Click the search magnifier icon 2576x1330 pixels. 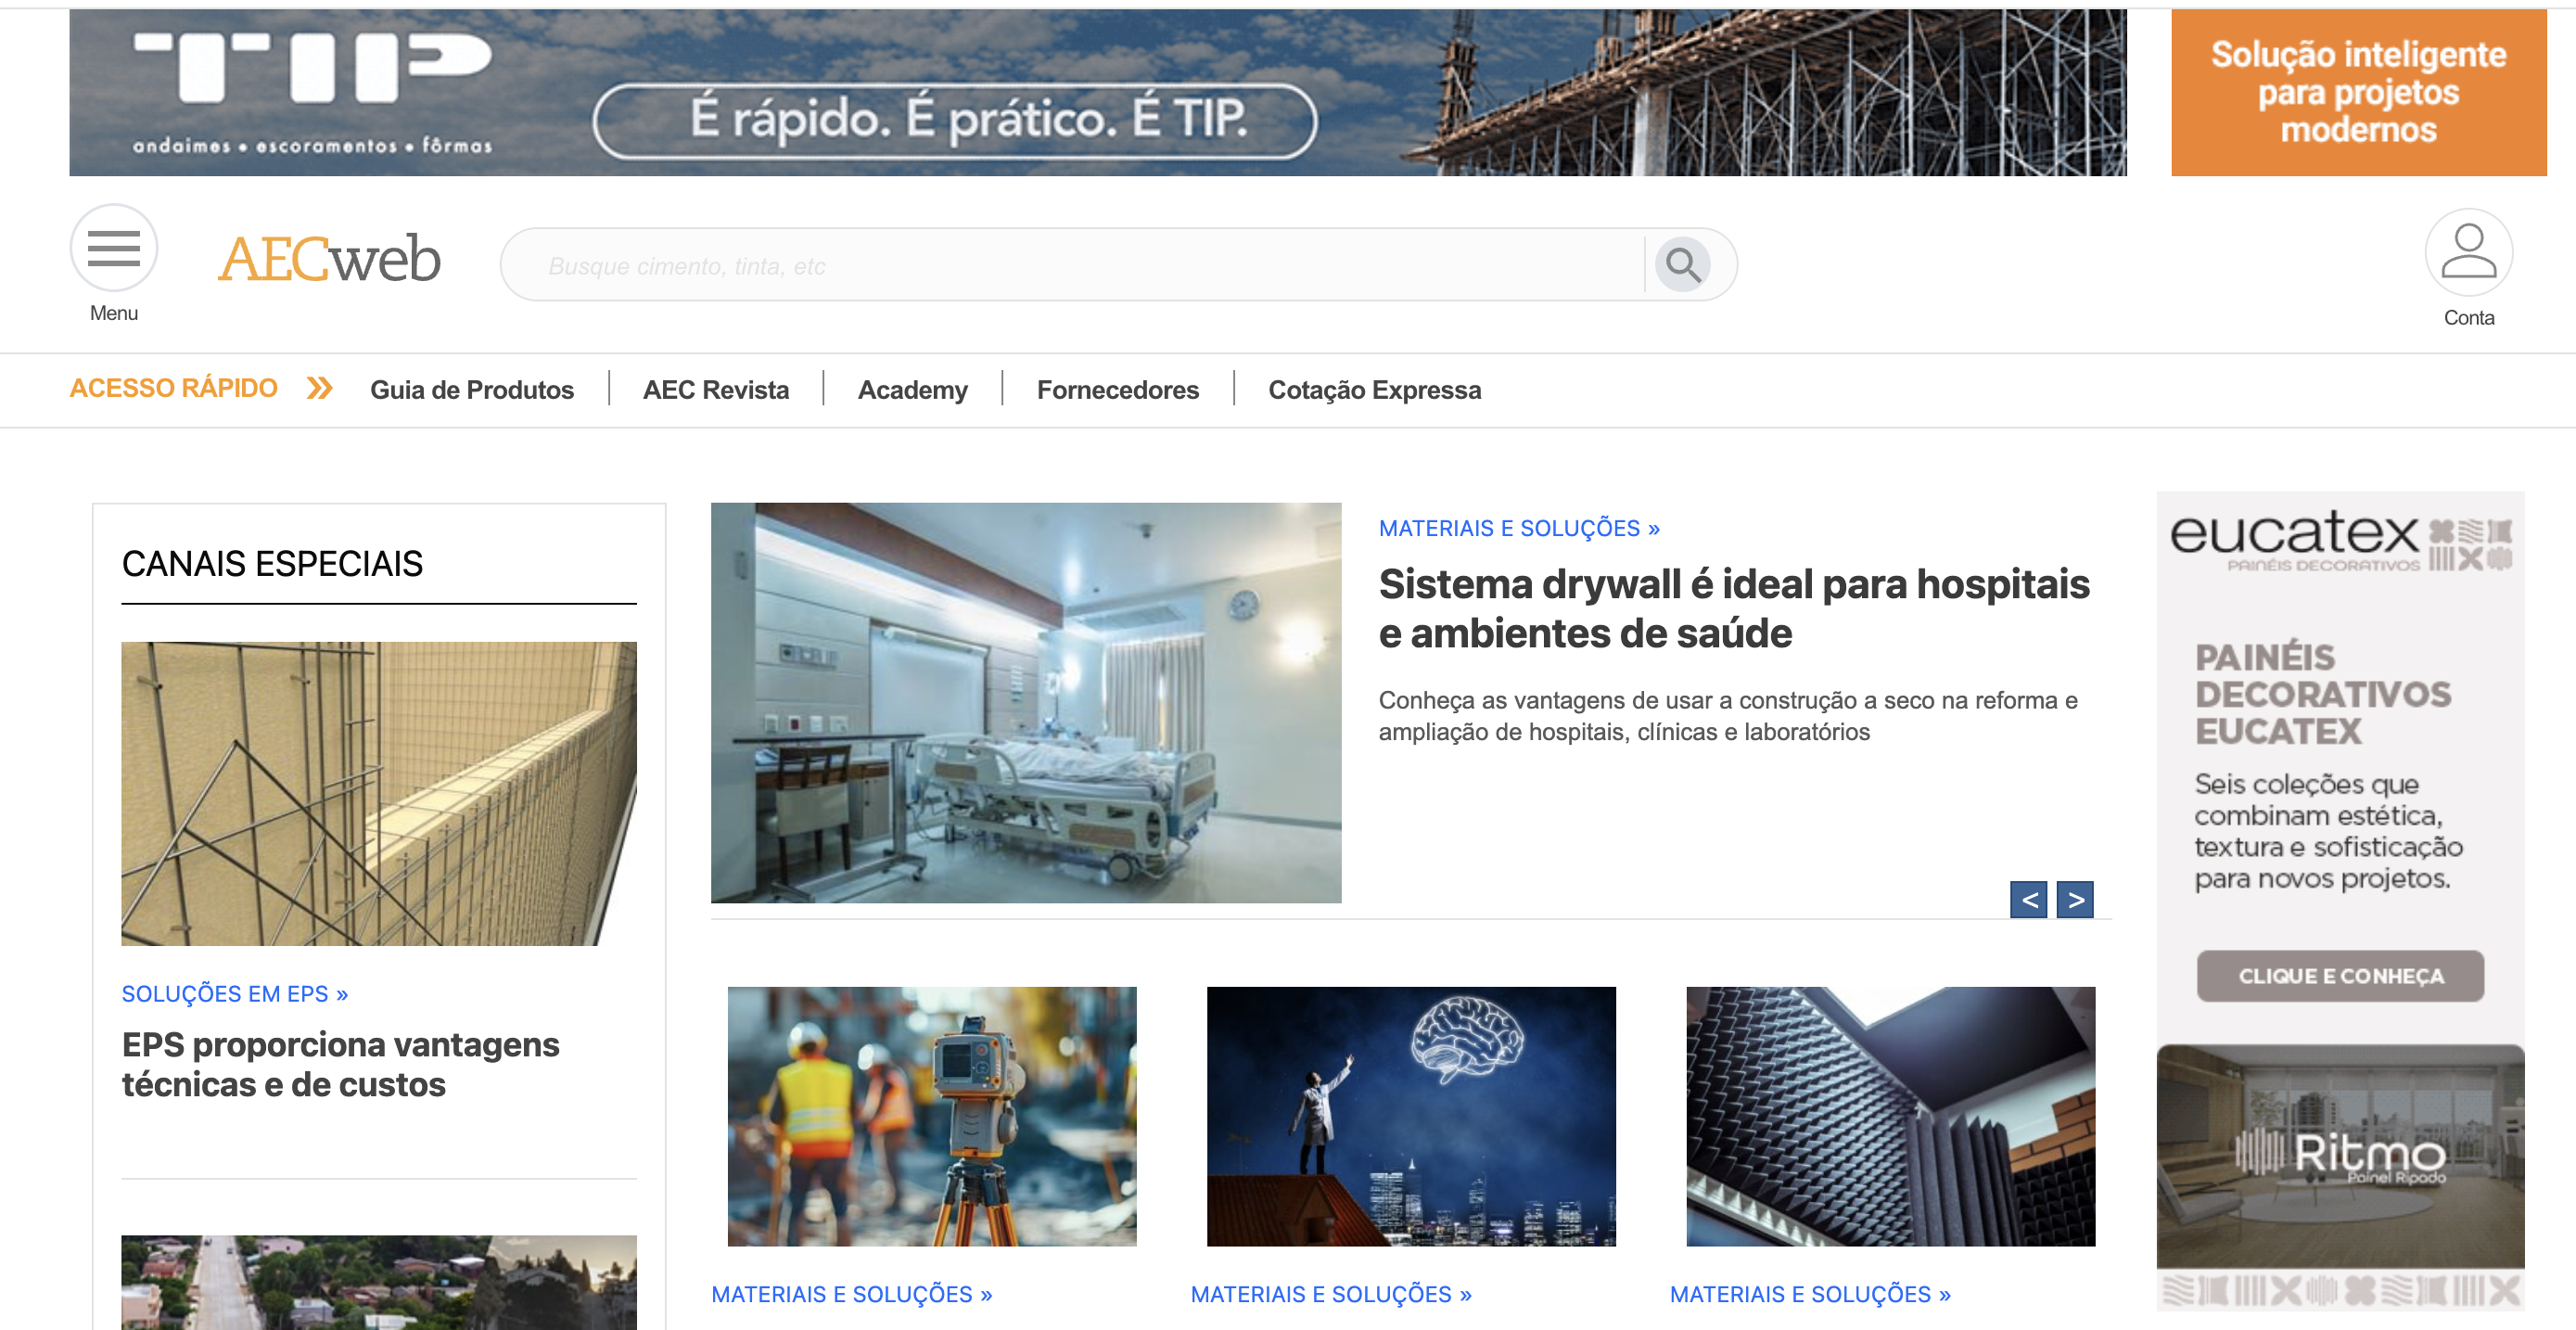click(x=1684, y=265)
